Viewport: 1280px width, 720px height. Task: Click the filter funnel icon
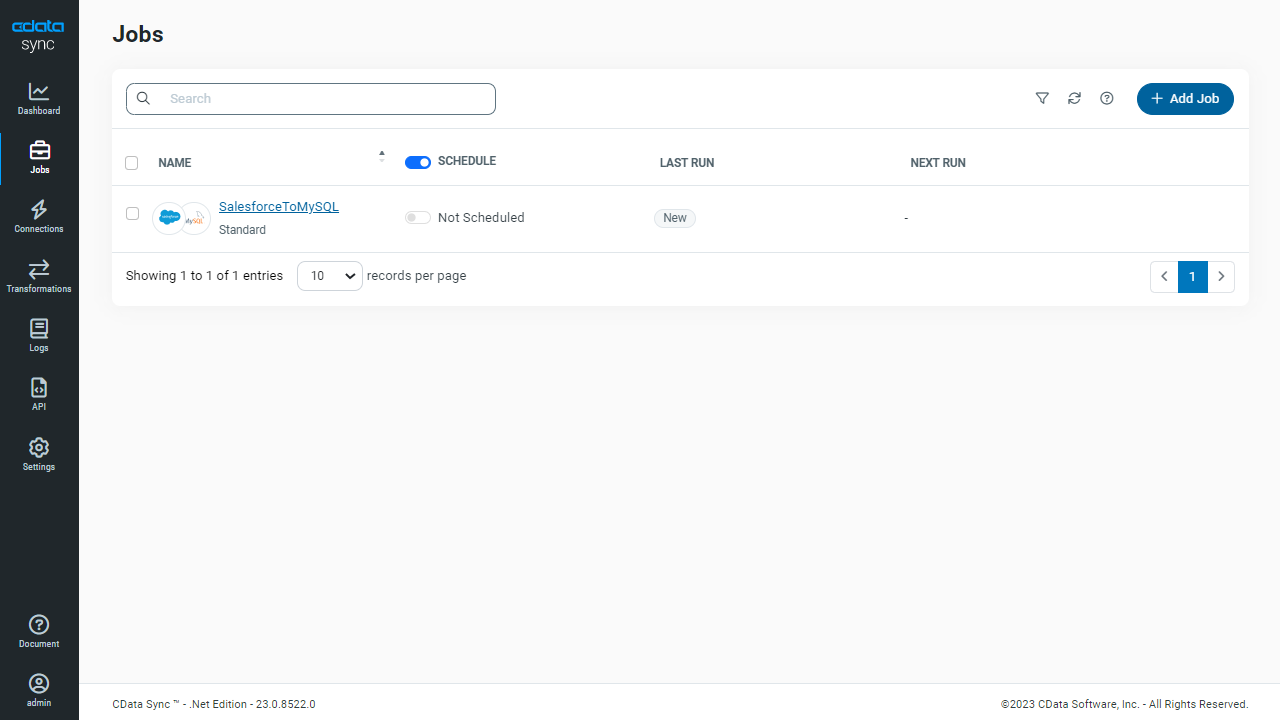click(x=1042, y=98)
